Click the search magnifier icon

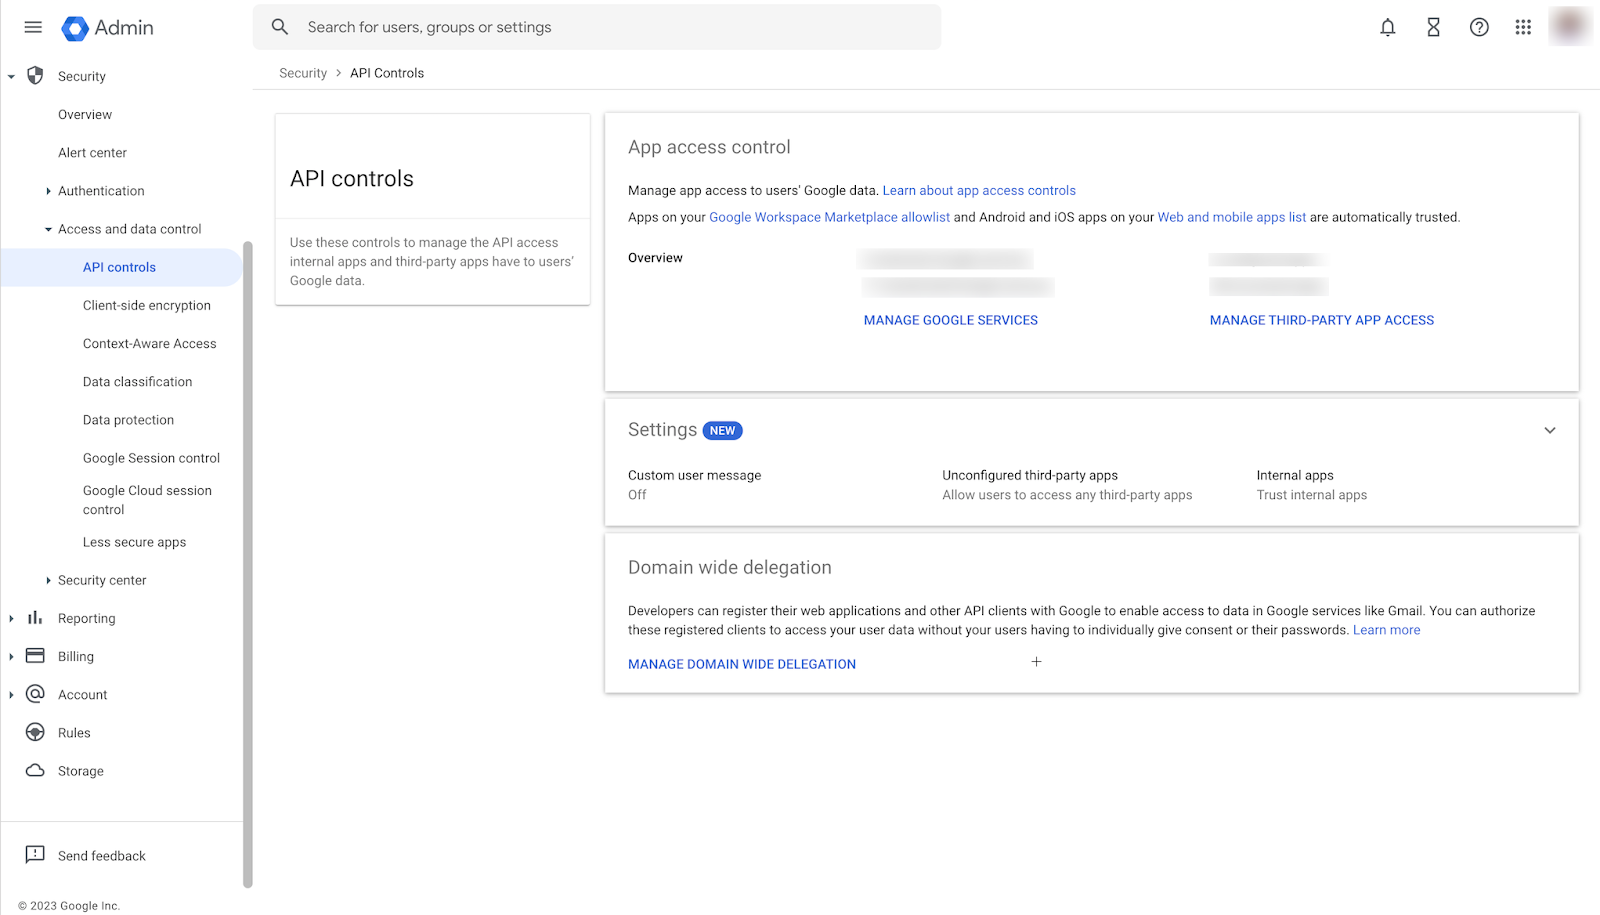(280, 27)
